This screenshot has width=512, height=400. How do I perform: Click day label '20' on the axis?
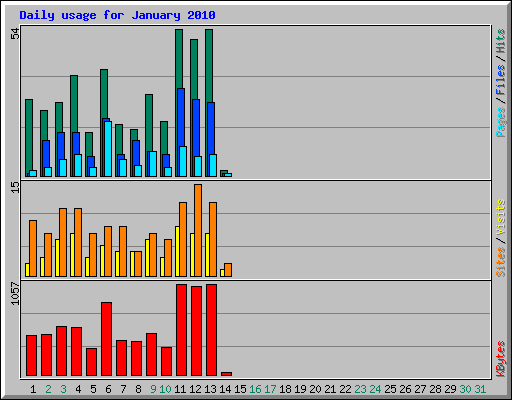click(315, 389)
